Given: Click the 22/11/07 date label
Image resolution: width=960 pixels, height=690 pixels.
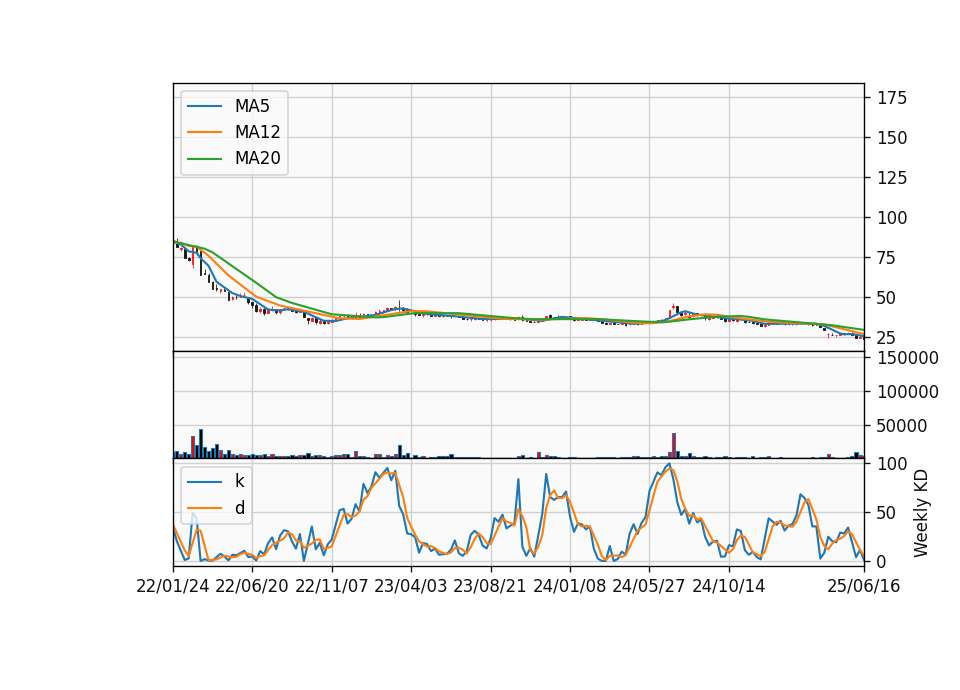Looking at the screenshot, I should coord(331,586).
